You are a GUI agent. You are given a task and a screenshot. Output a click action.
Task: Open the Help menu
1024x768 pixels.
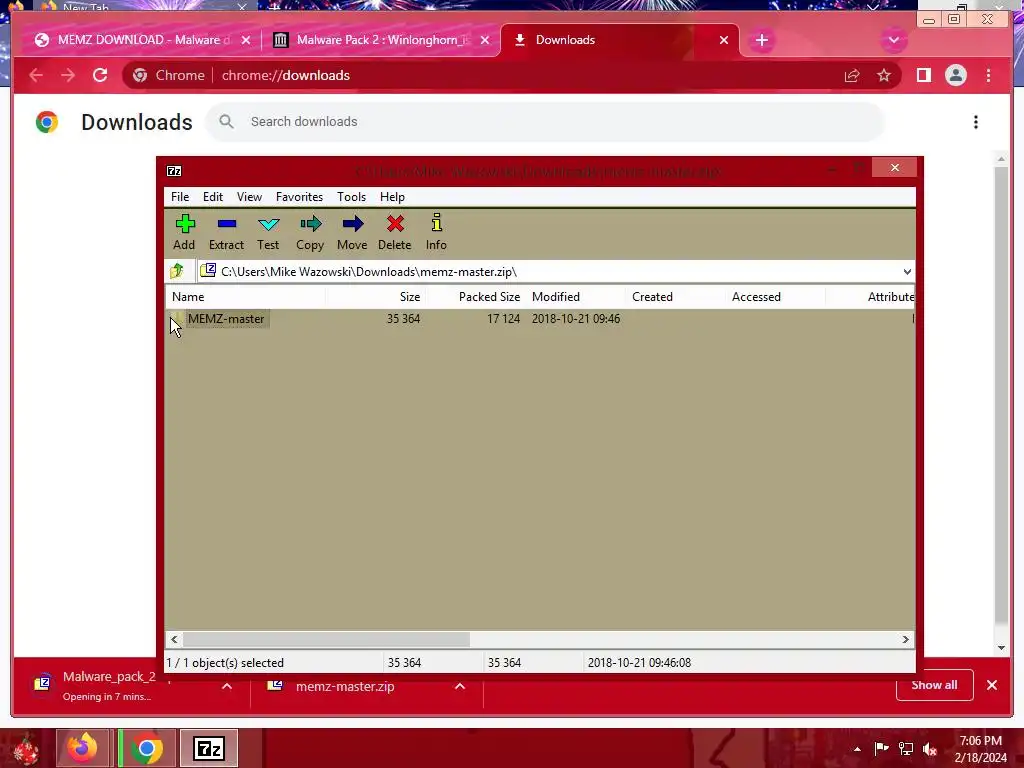[392, 197]
